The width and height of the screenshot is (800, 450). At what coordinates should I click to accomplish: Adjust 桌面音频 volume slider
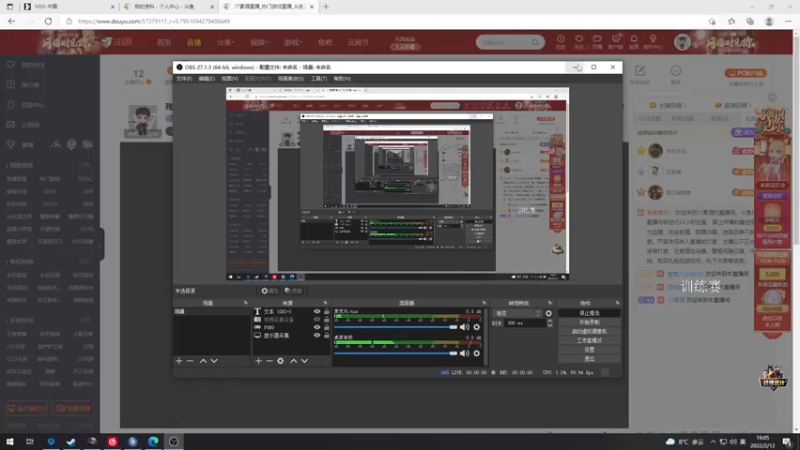(395, 353)
